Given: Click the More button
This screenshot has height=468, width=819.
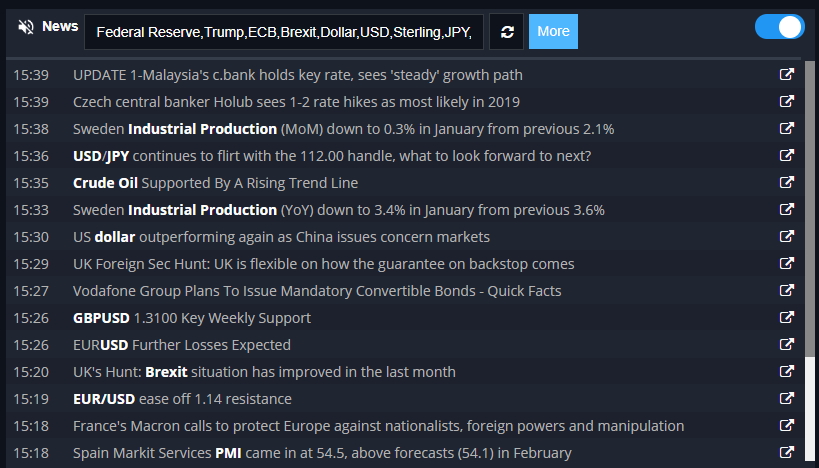Looking at the screenshot, I should click(553, 31).
